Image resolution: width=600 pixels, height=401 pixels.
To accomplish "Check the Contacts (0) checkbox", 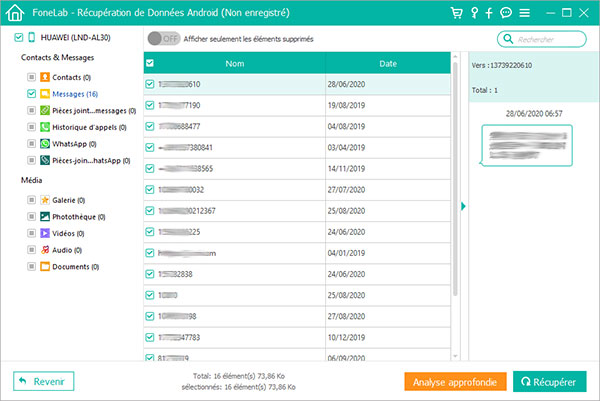I will pyautogui.click(x=31, y=76).
